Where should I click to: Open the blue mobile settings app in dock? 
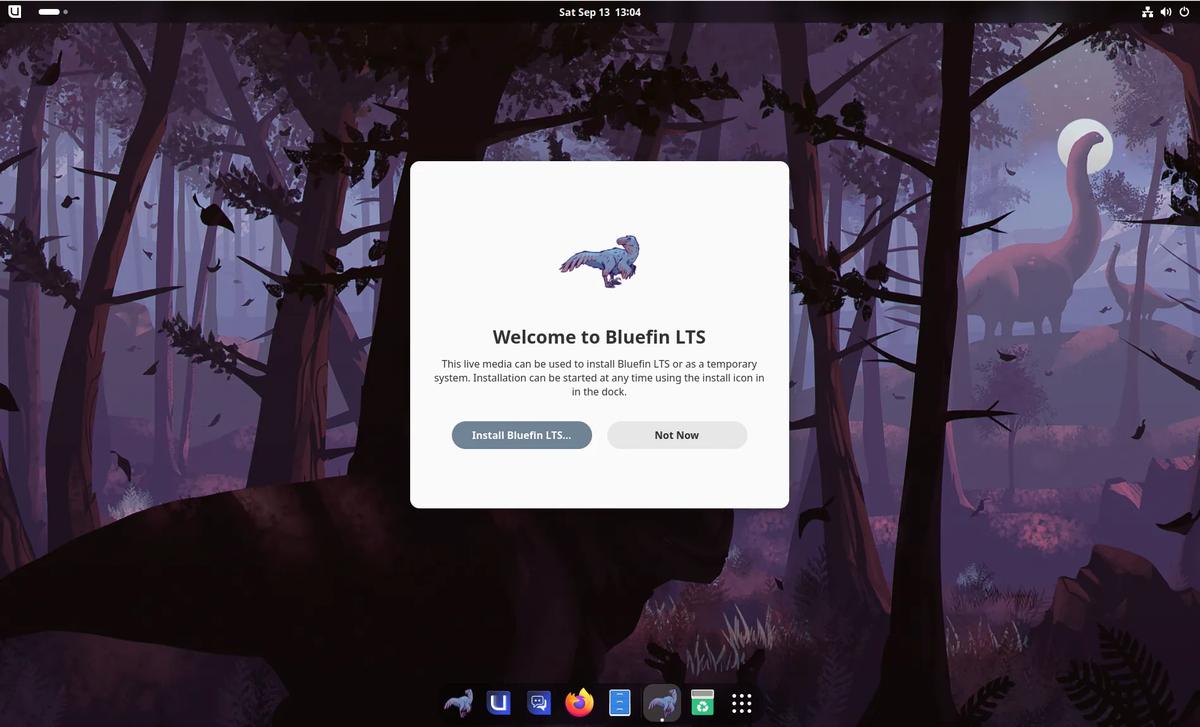click(x=619, y=703)
